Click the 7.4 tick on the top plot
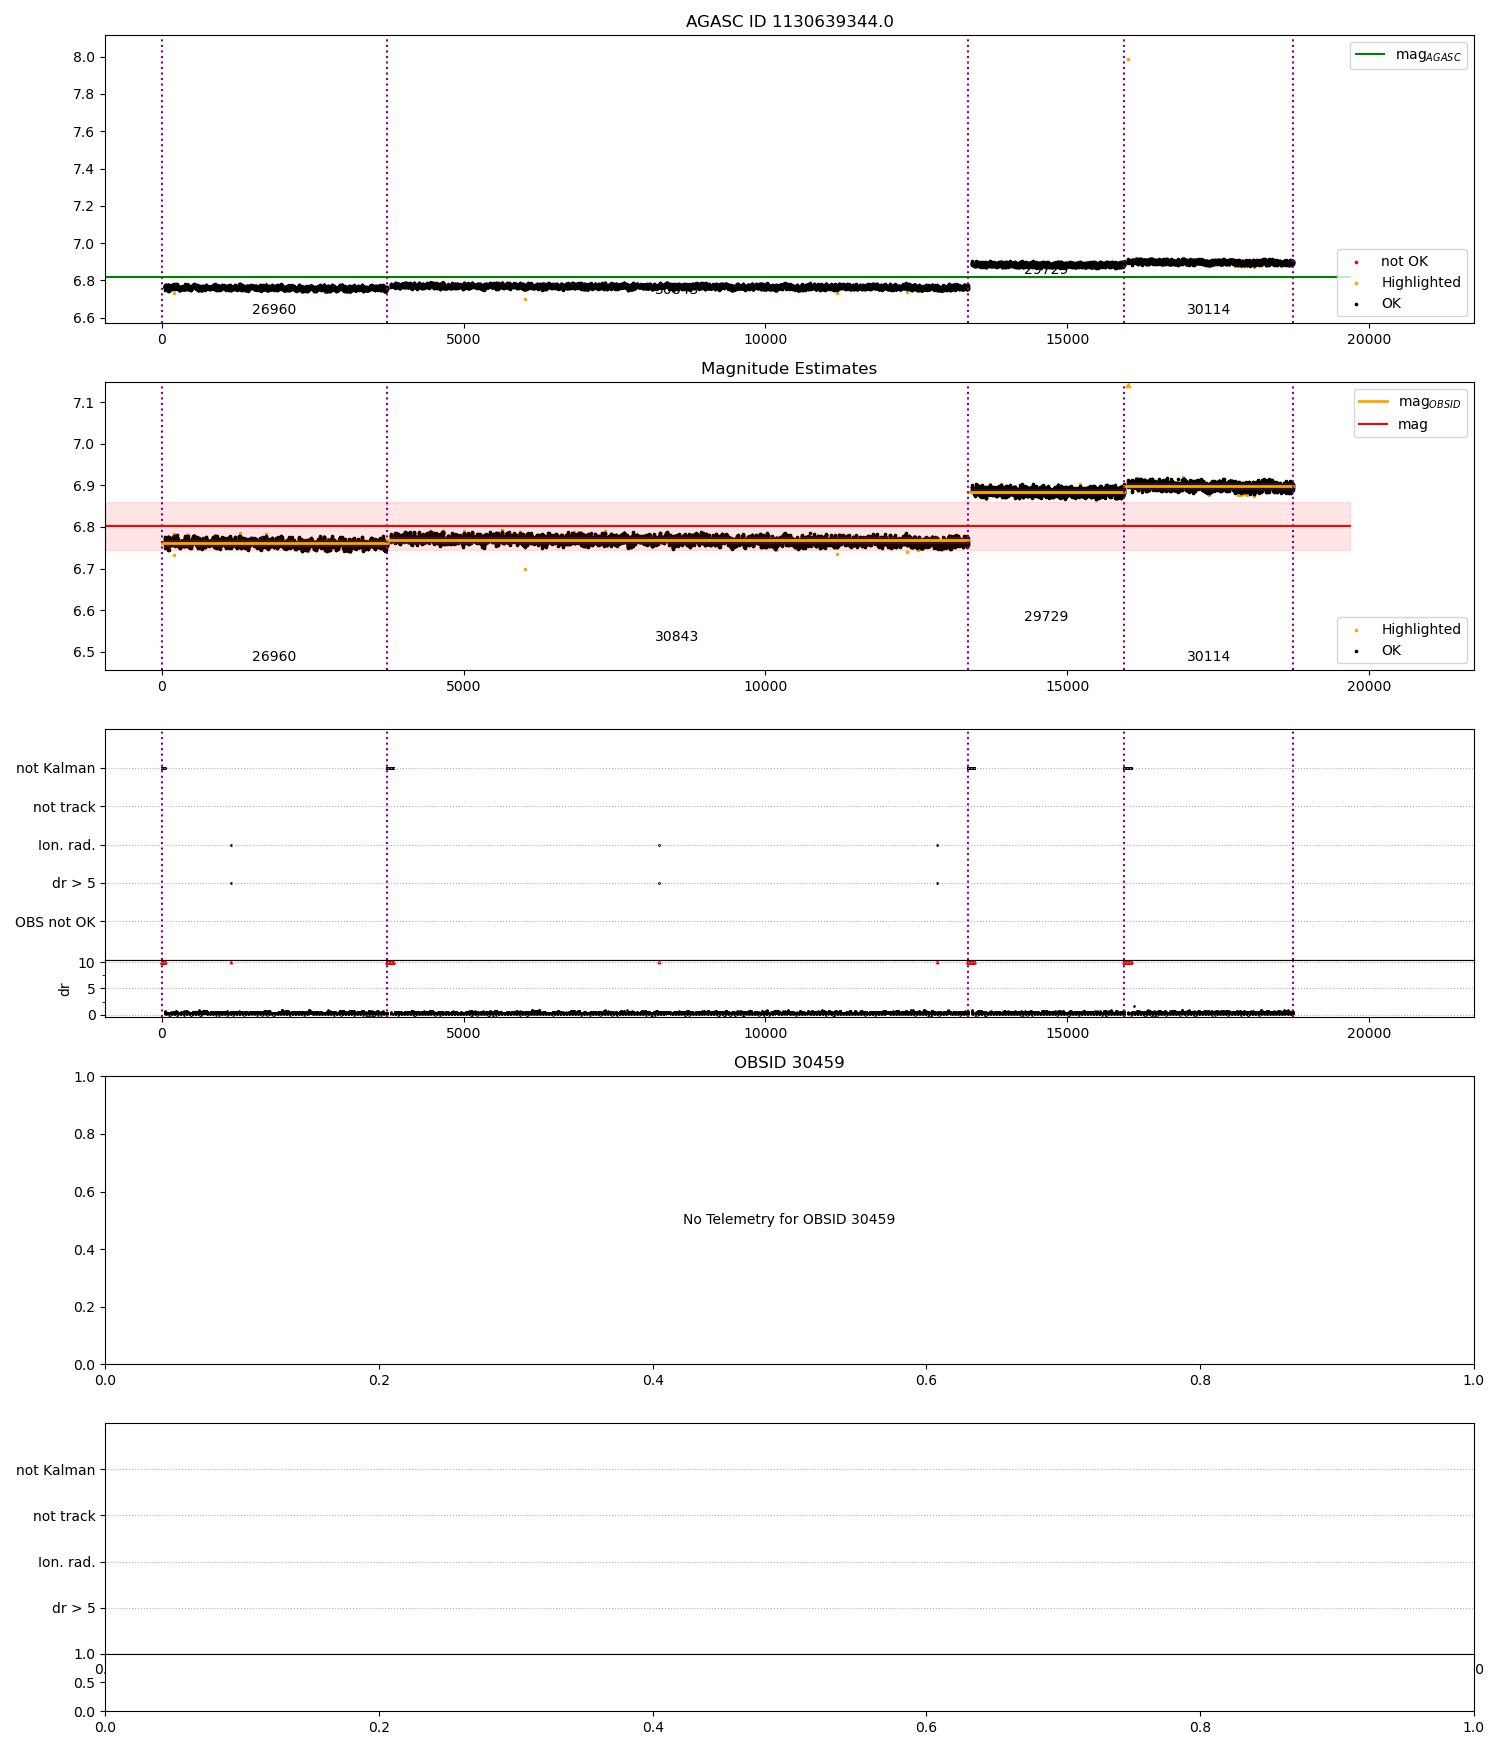The width and height of the screenshot is (1500, 1750). (84, 169)
